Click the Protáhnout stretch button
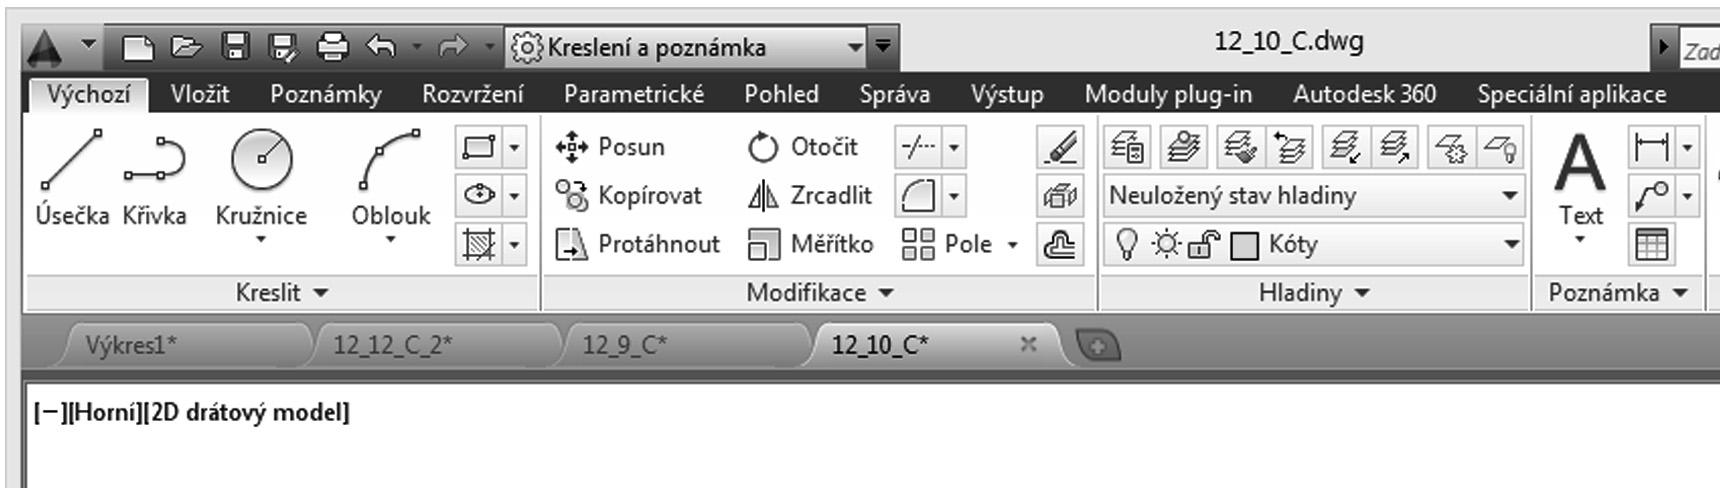 point(638,245)
